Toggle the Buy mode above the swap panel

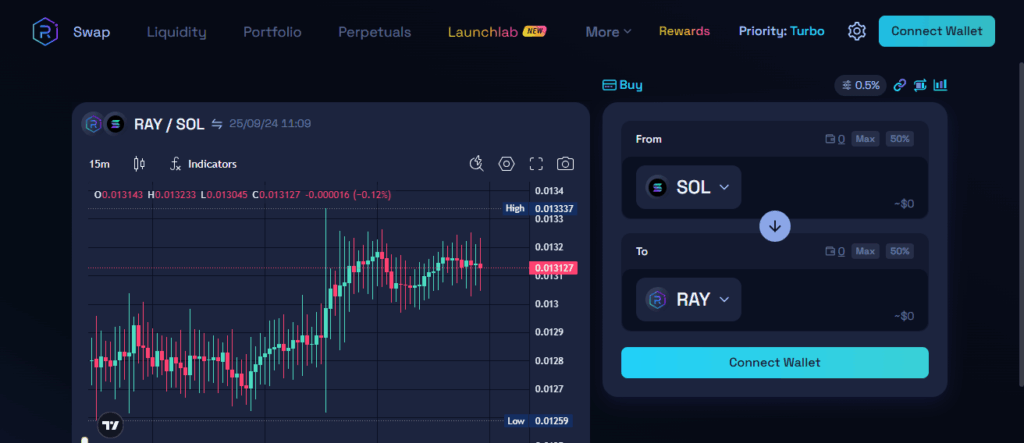[x=622, y=85]
